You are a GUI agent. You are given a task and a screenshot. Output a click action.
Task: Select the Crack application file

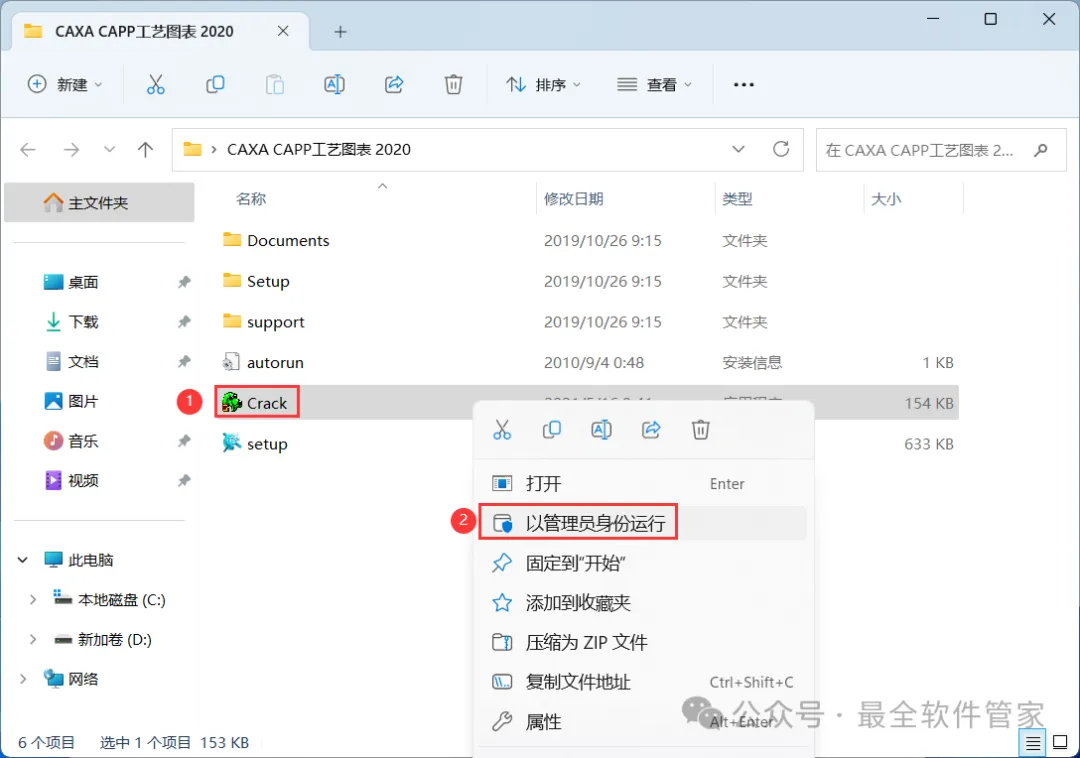coord(267,403)
